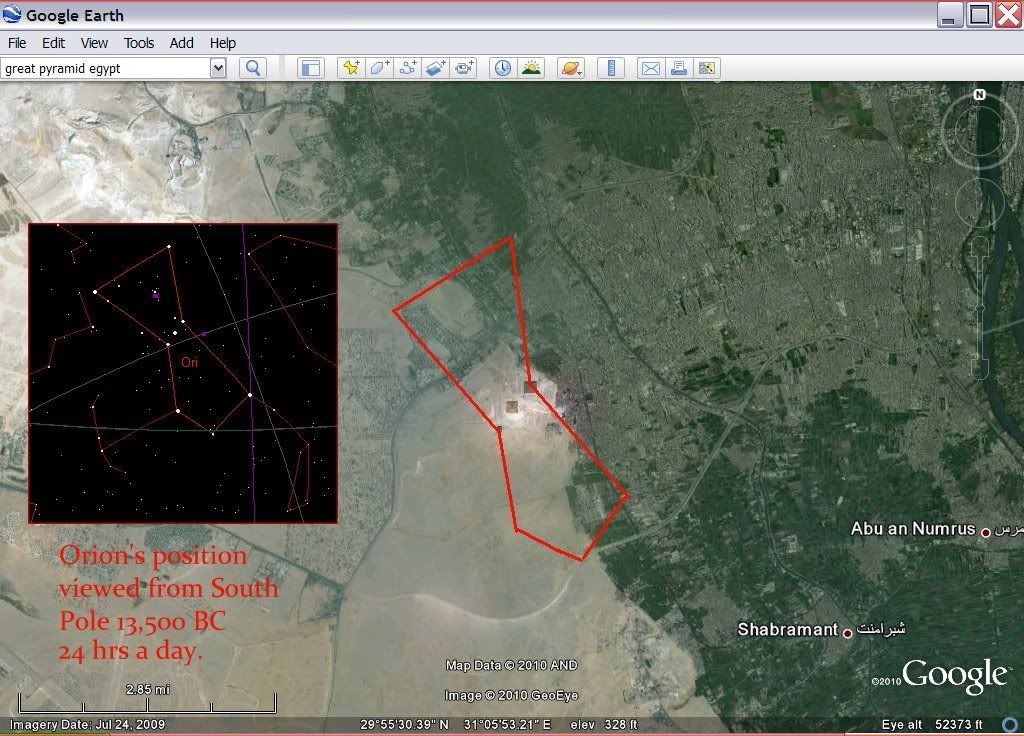Viewport: 1024px width, 736px height.
Task: Click the search magnifier button
Action: tap(253, 68)
